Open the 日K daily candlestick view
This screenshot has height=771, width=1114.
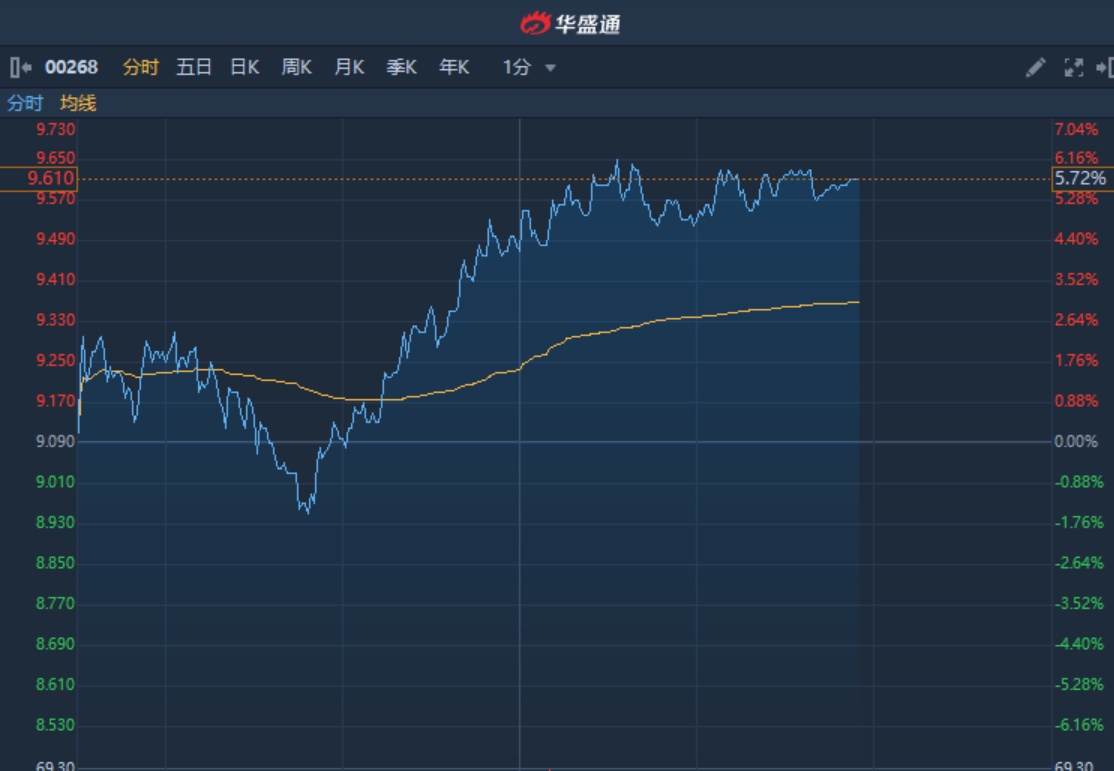click(245, 67)
